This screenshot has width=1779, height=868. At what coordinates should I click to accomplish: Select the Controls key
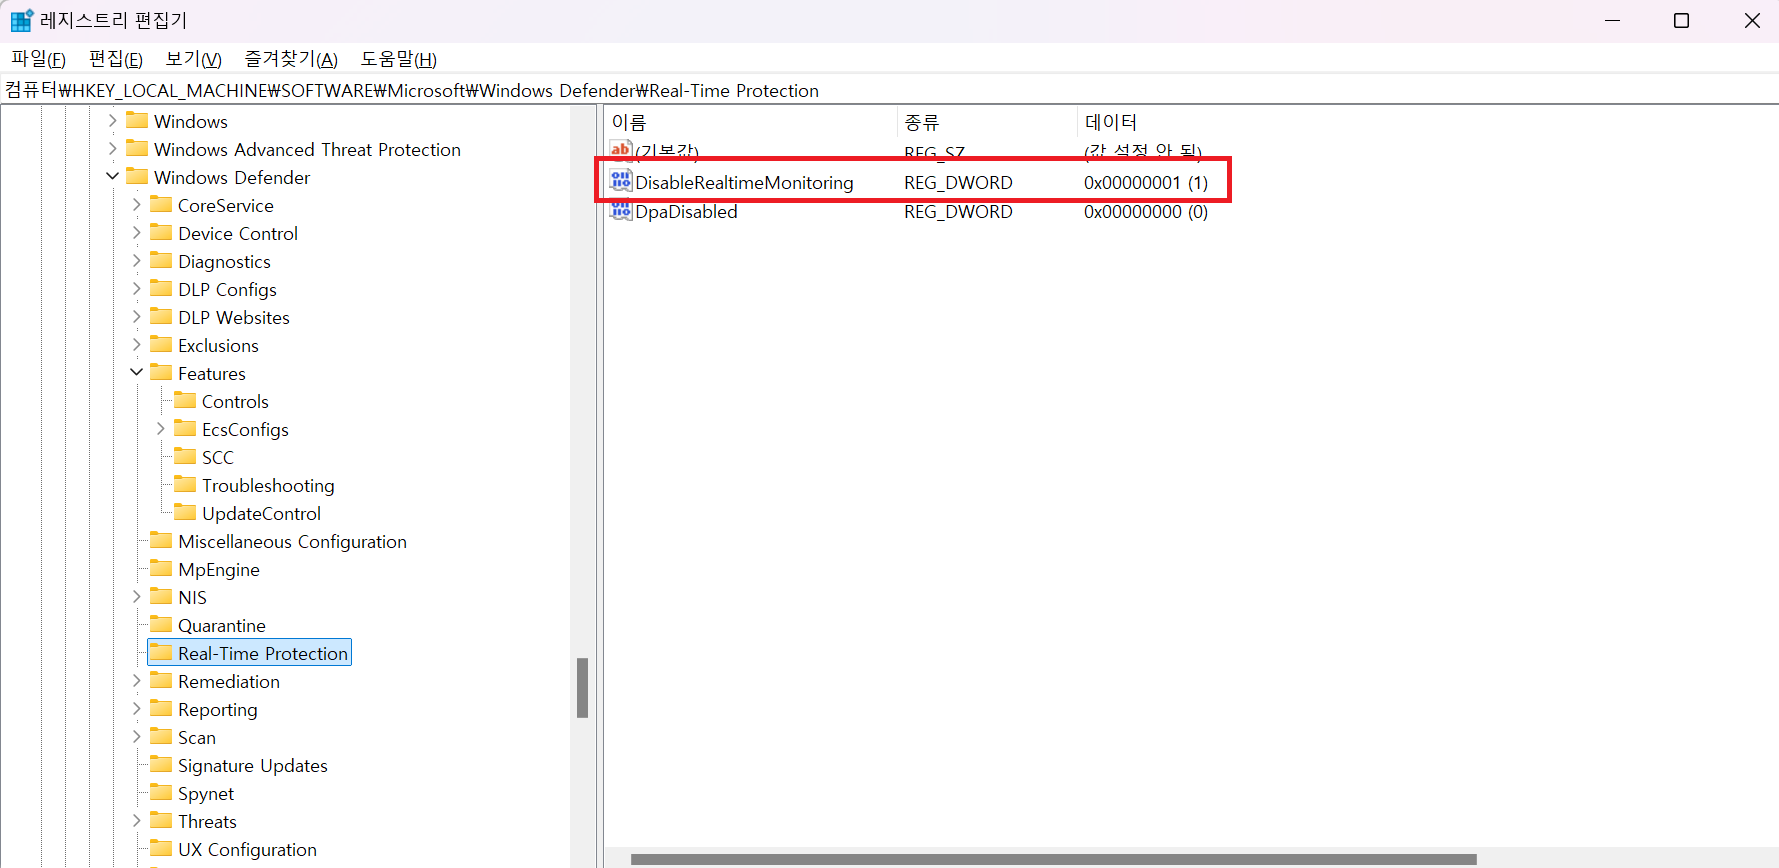[235, 401]
